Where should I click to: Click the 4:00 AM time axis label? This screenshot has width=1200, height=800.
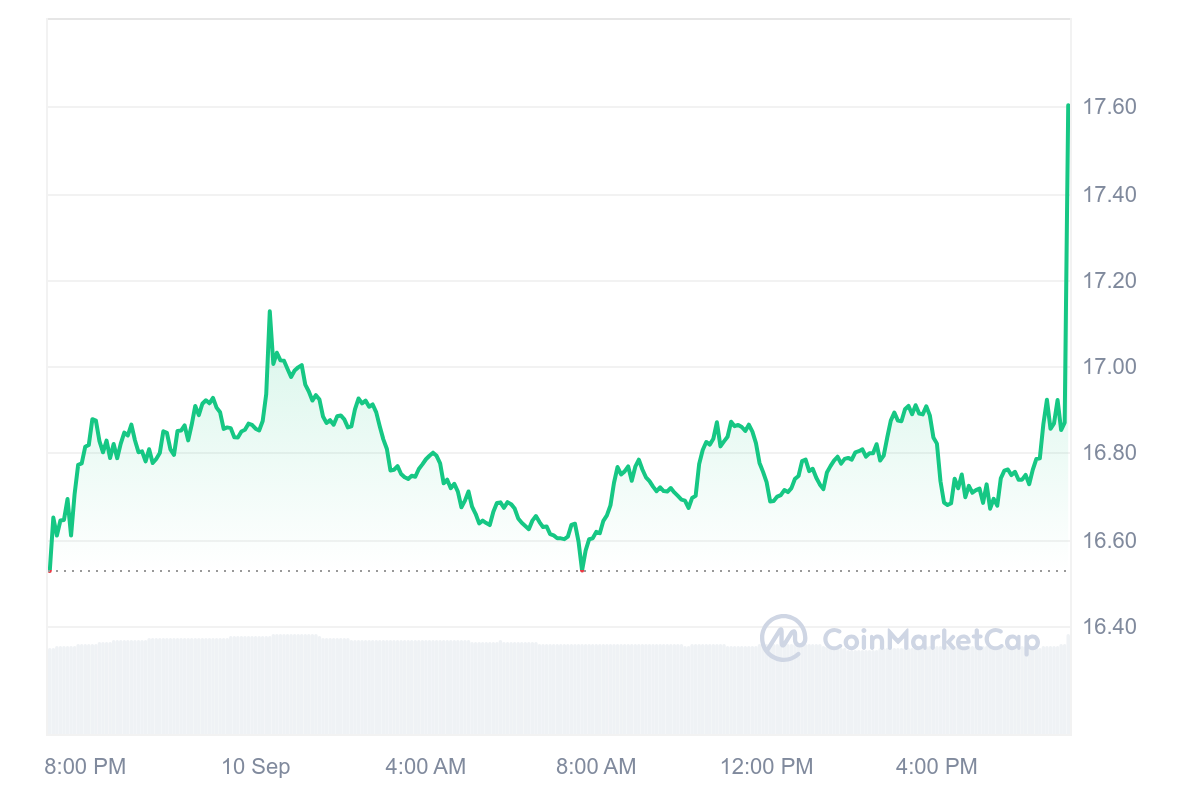(425, 767)
